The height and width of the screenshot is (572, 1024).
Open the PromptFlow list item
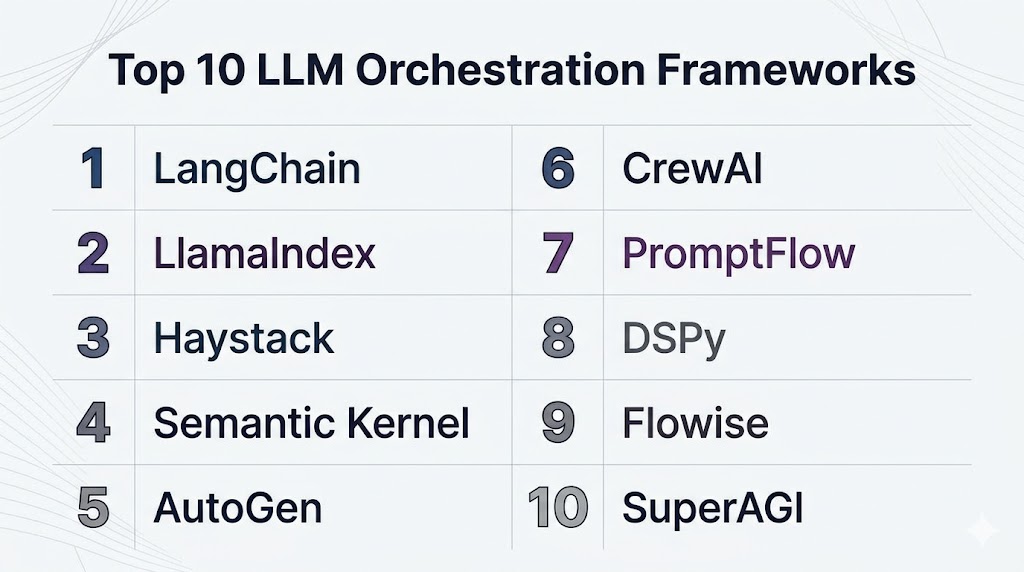[739, 254]
